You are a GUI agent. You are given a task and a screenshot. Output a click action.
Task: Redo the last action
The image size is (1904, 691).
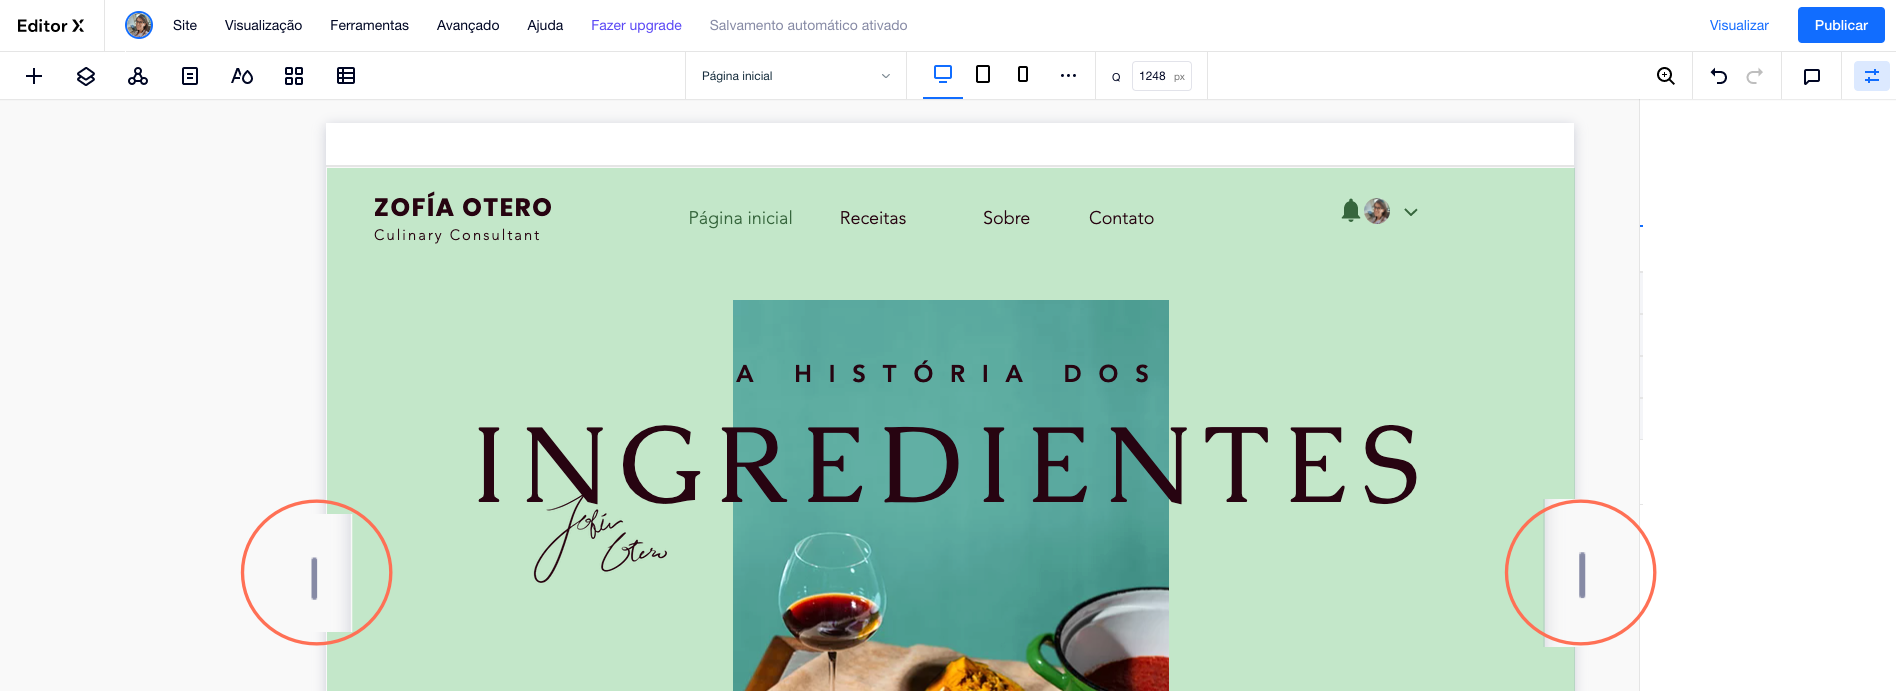1754,76
